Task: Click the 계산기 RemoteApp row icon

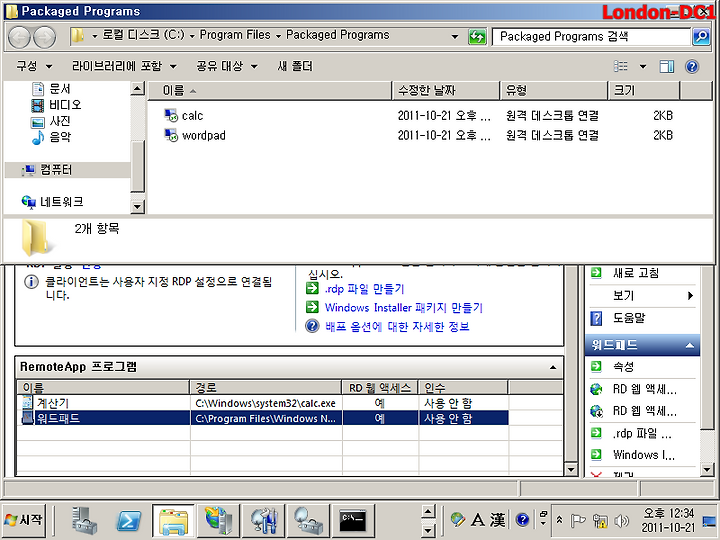Action: (28, 403)
